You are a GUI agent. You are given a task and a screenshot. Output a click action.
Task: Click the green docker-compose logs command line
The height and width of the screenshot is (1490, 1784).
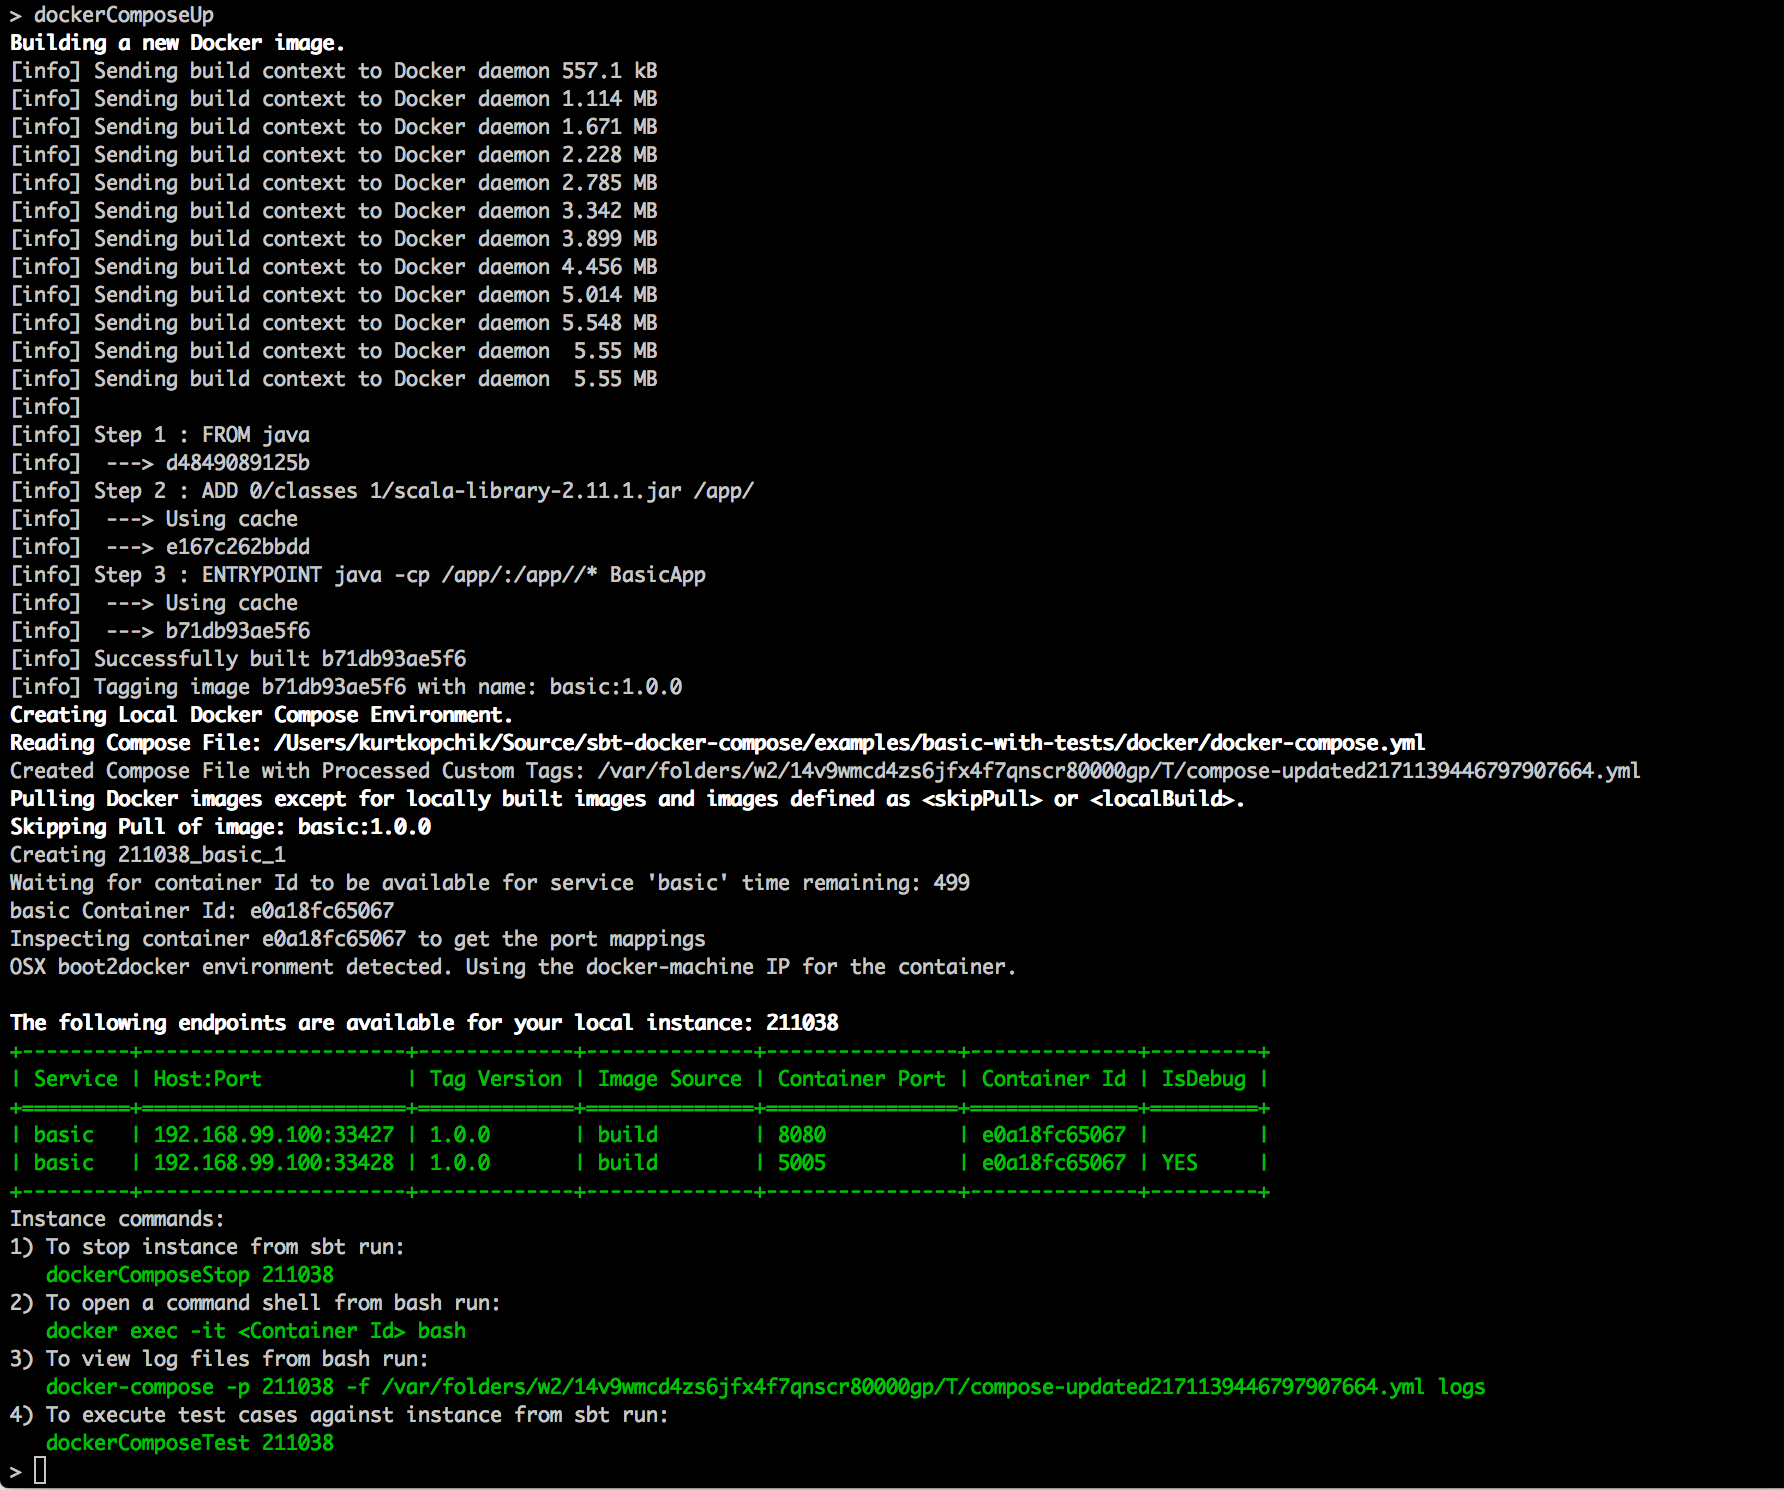(x=765, y=1387)
